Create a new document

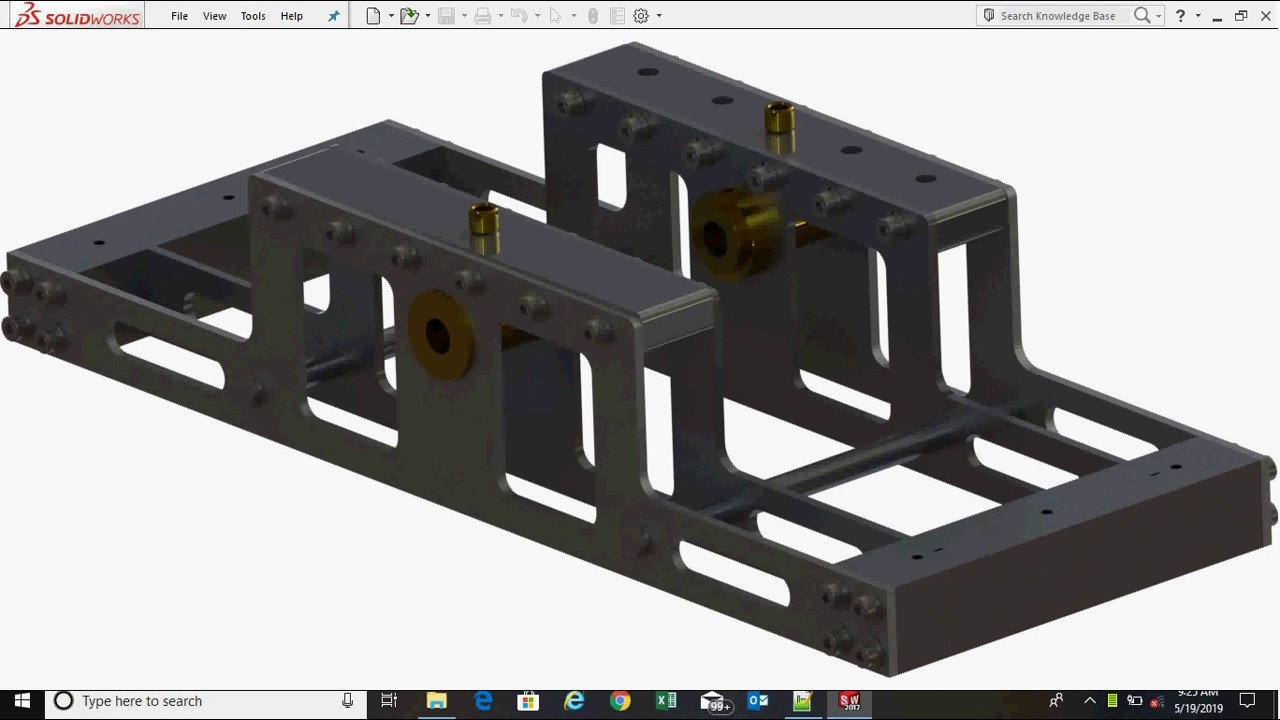(373, 16)
